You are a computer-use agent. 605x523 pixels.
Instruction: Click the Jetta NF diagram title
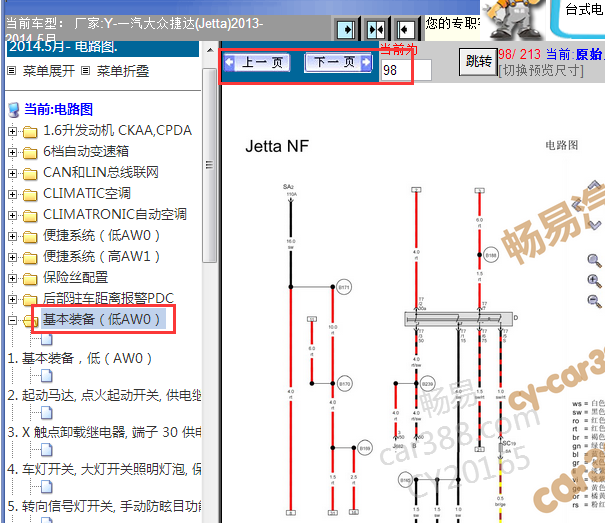[277, 146]
